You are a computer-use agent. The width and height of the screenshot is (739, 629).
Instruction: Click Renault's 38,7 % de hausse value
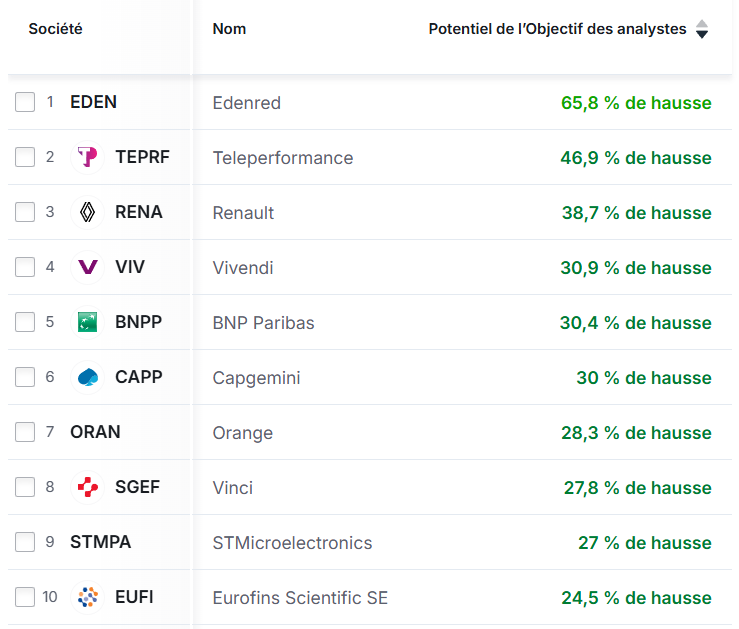click(636, 213)
